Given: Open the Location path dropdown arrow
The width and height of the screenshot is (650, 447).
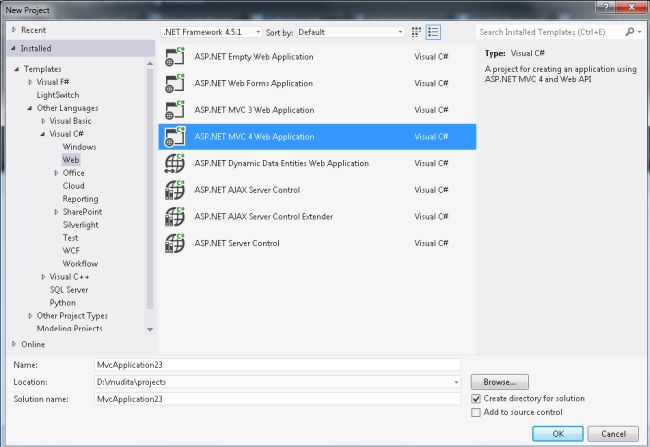Looking at the screenshot, I should [x=456, y=382].
